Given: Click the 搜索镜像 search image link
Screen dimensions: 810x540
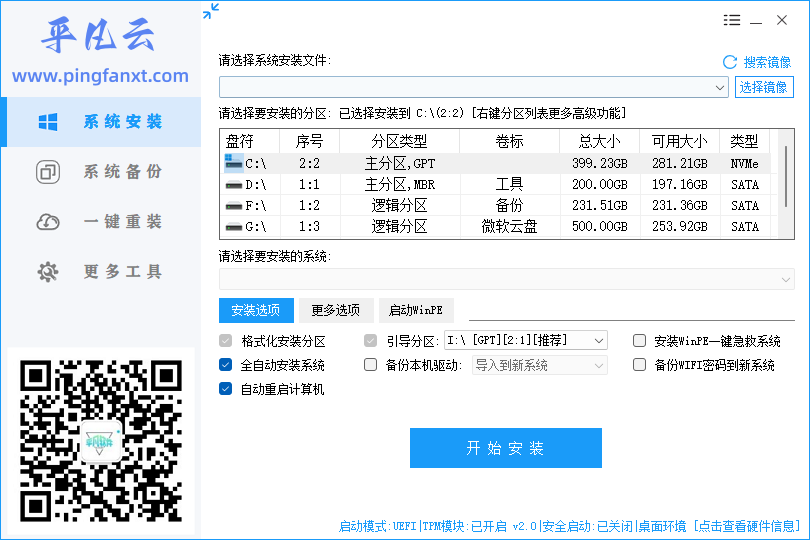Looking at the screenshot, I should tap(767, 63).
